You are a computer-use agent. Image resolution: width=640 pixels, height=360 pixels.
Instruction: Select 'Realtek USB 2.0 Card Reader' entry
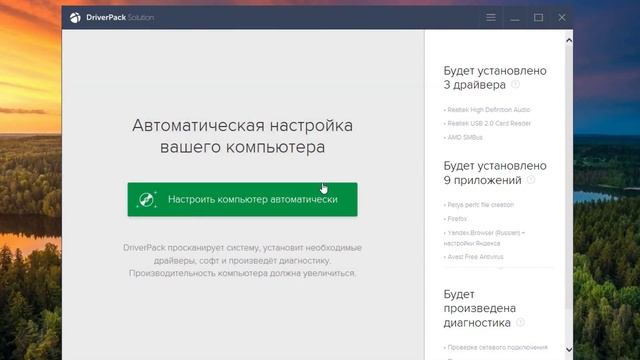point(487,123)
